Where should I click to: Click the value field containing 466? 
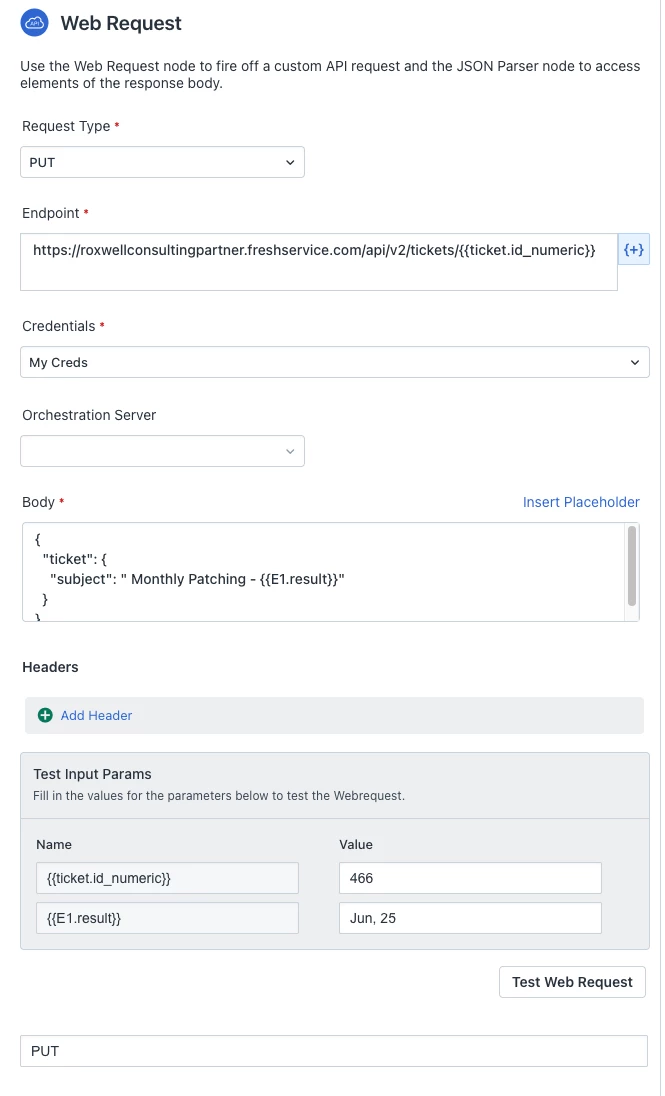coord(471,878)
